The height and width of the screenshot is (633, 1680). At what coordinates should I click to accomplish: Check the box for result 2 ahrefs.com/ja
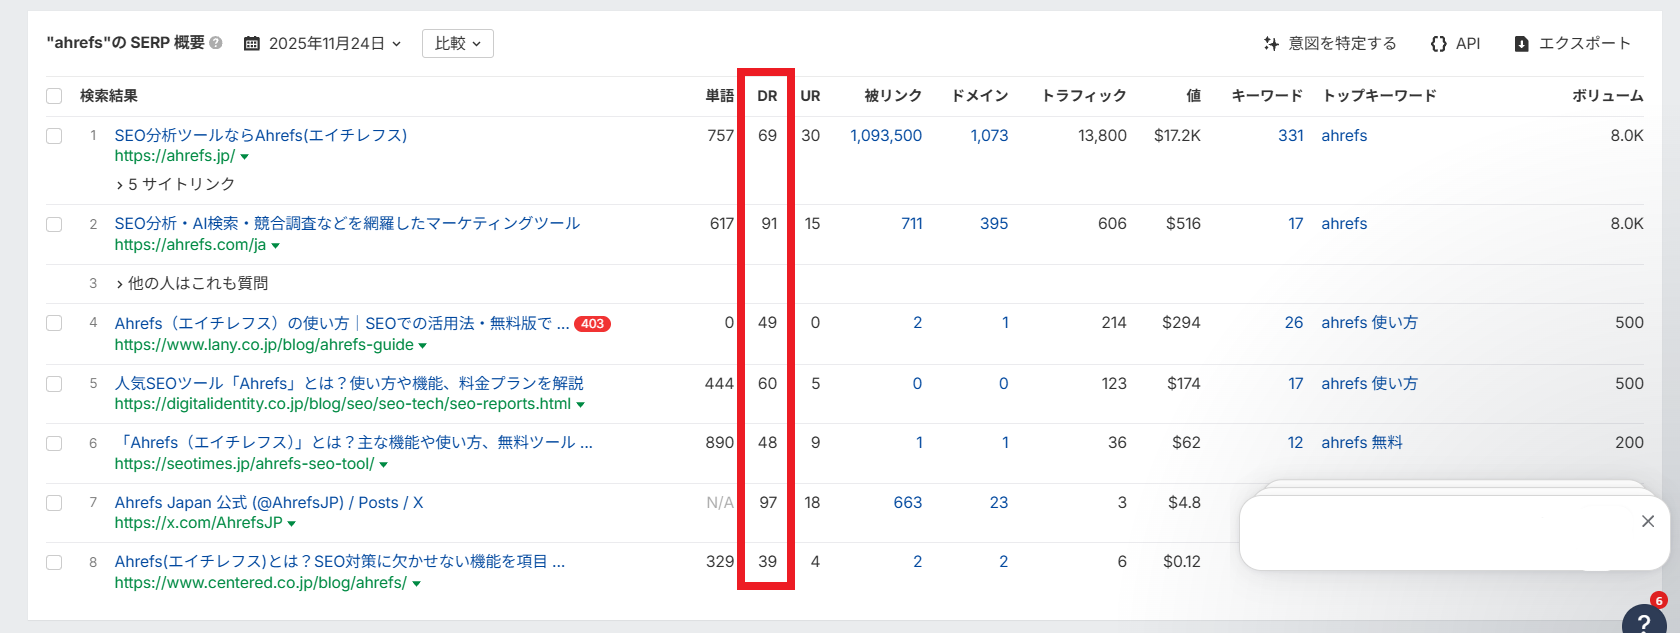coord(54,224)
